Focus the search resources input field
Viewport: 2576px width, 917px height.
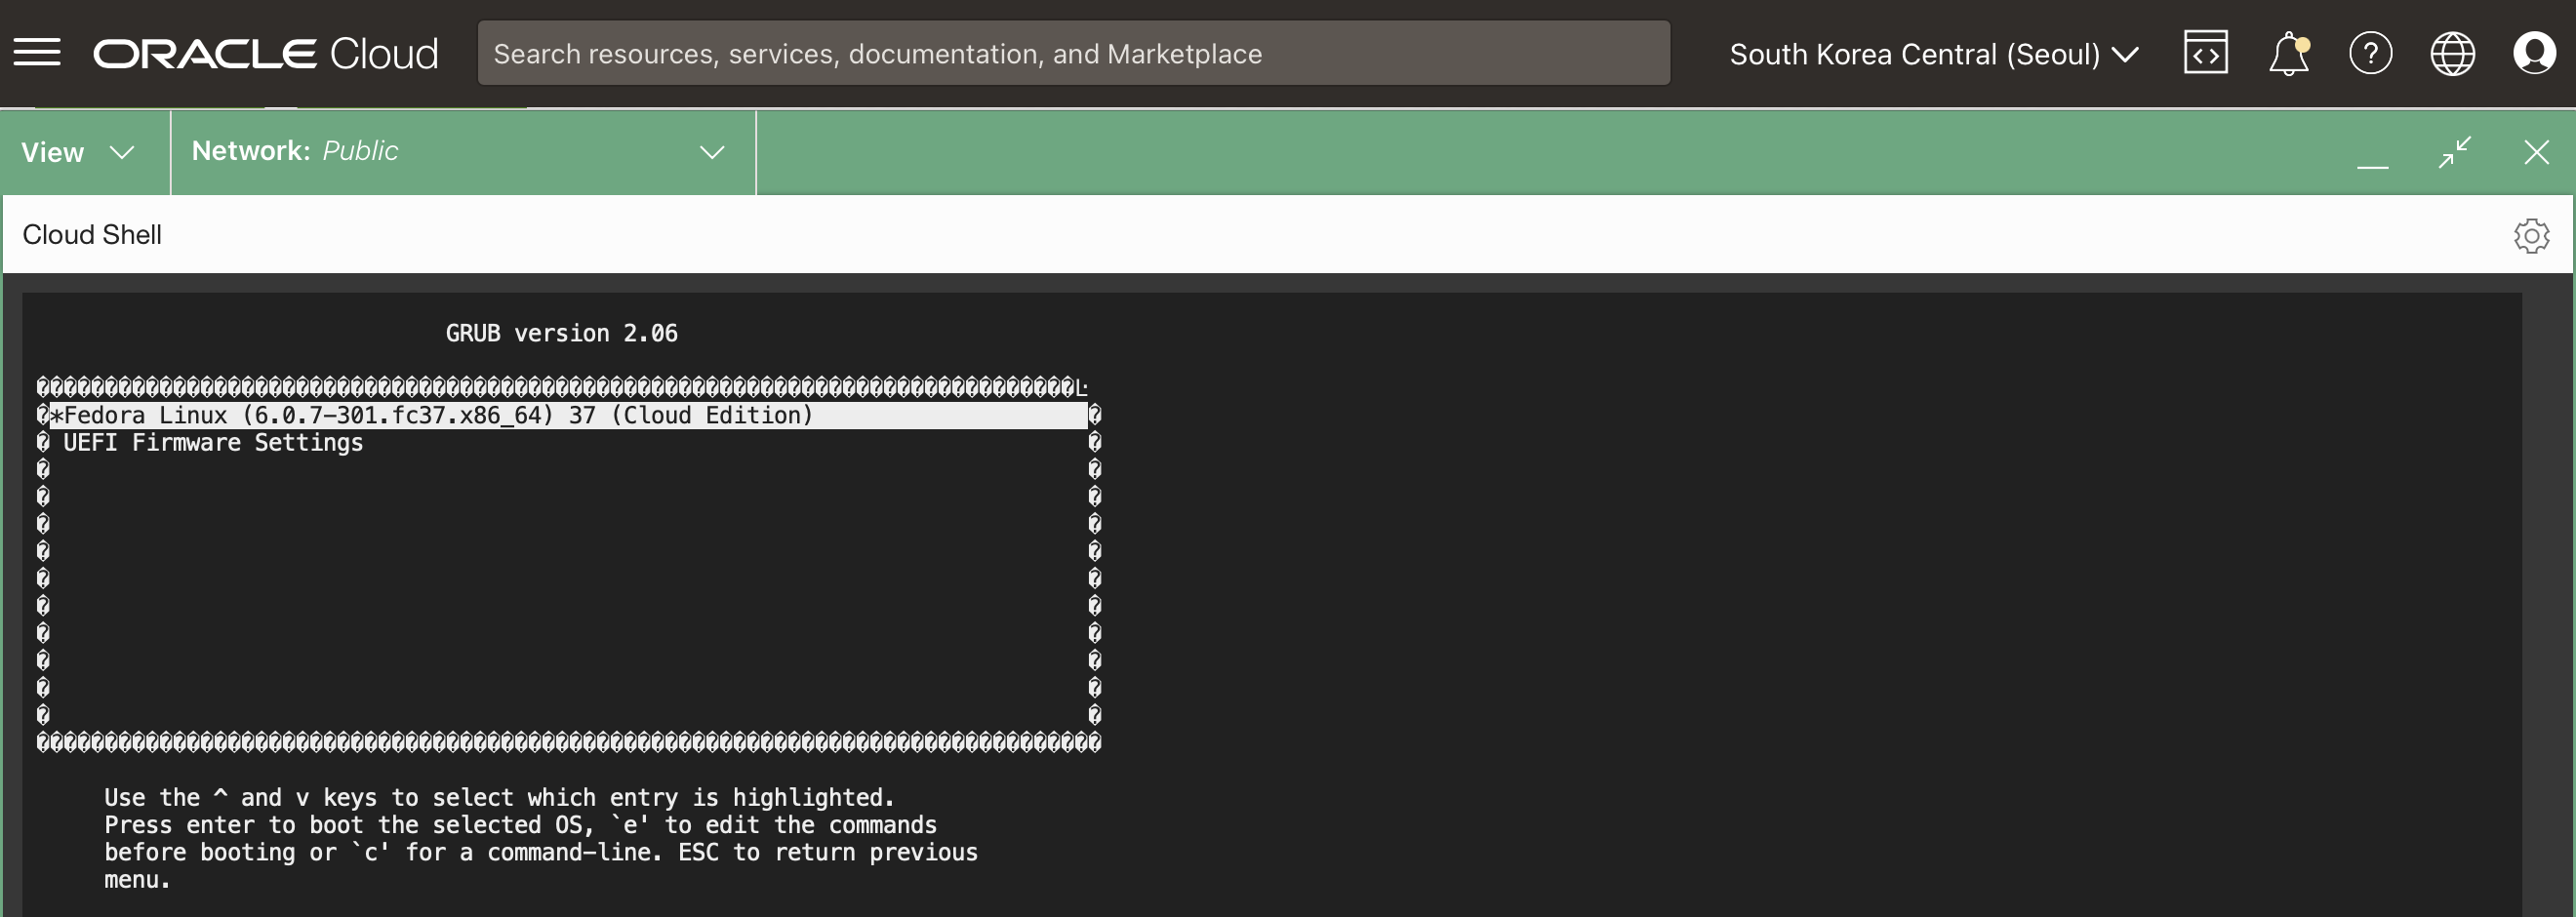point(1072,54)
